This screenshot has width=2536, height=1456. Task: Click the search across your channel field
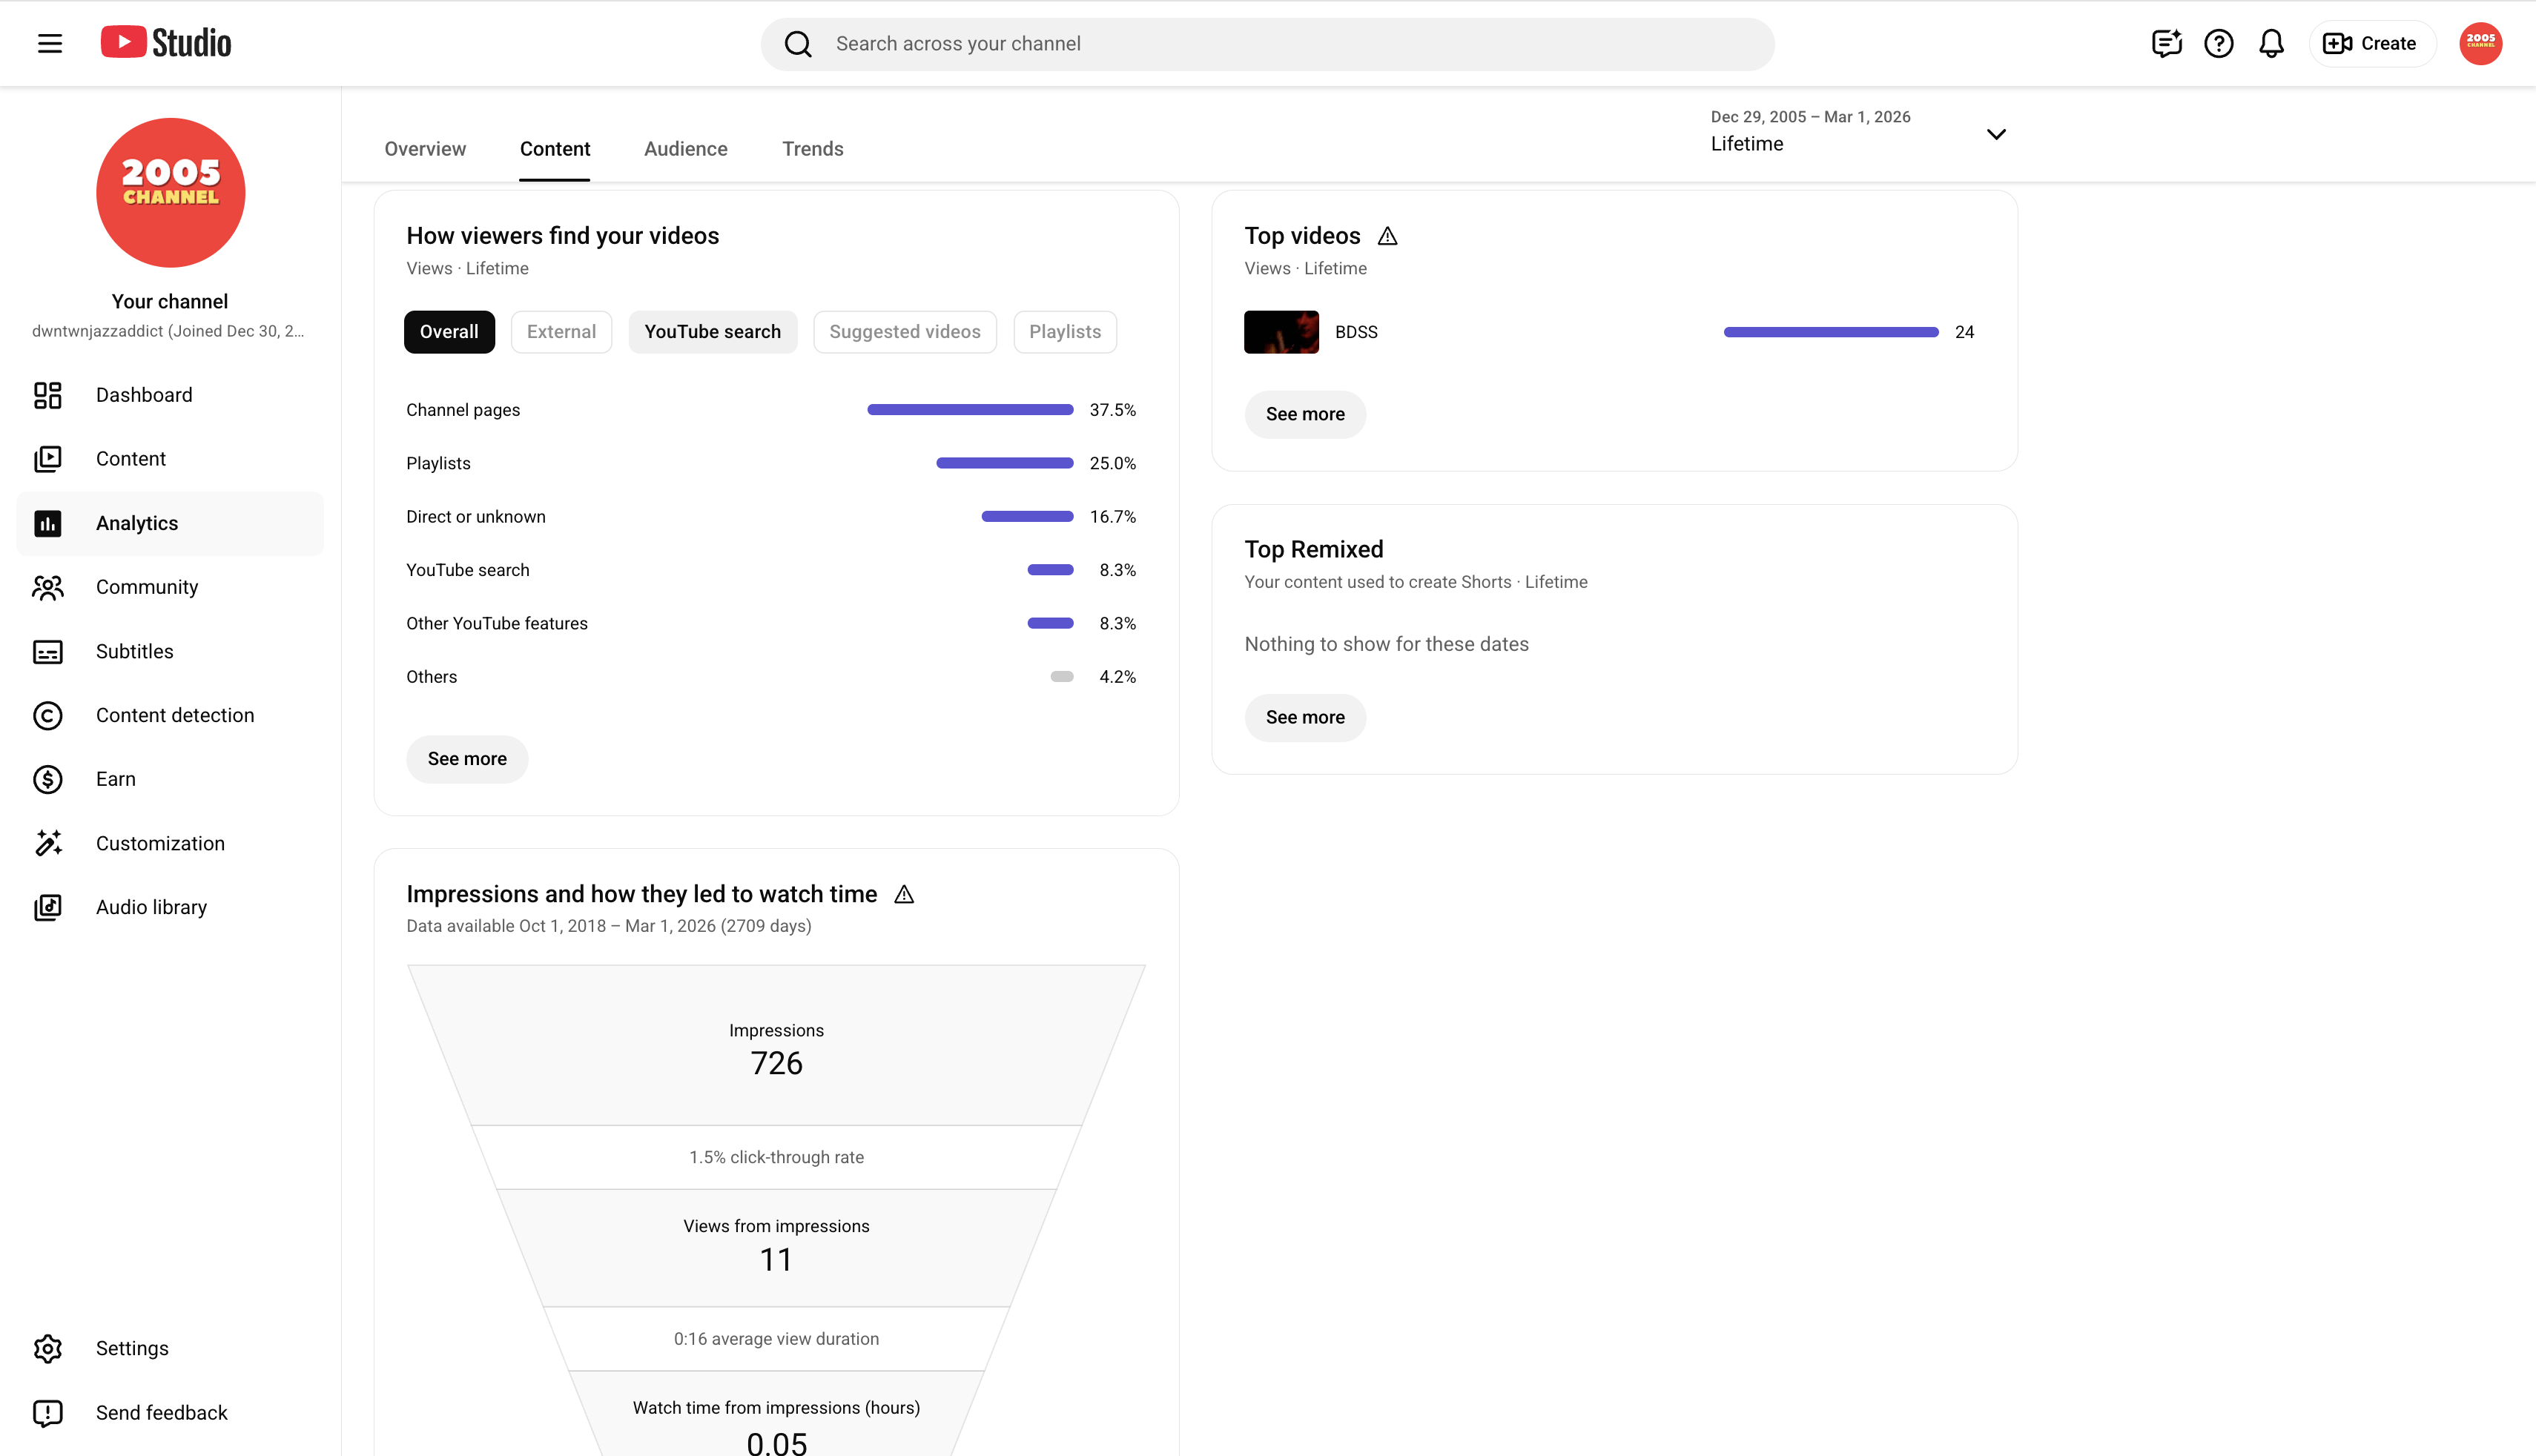[1268, 44]
